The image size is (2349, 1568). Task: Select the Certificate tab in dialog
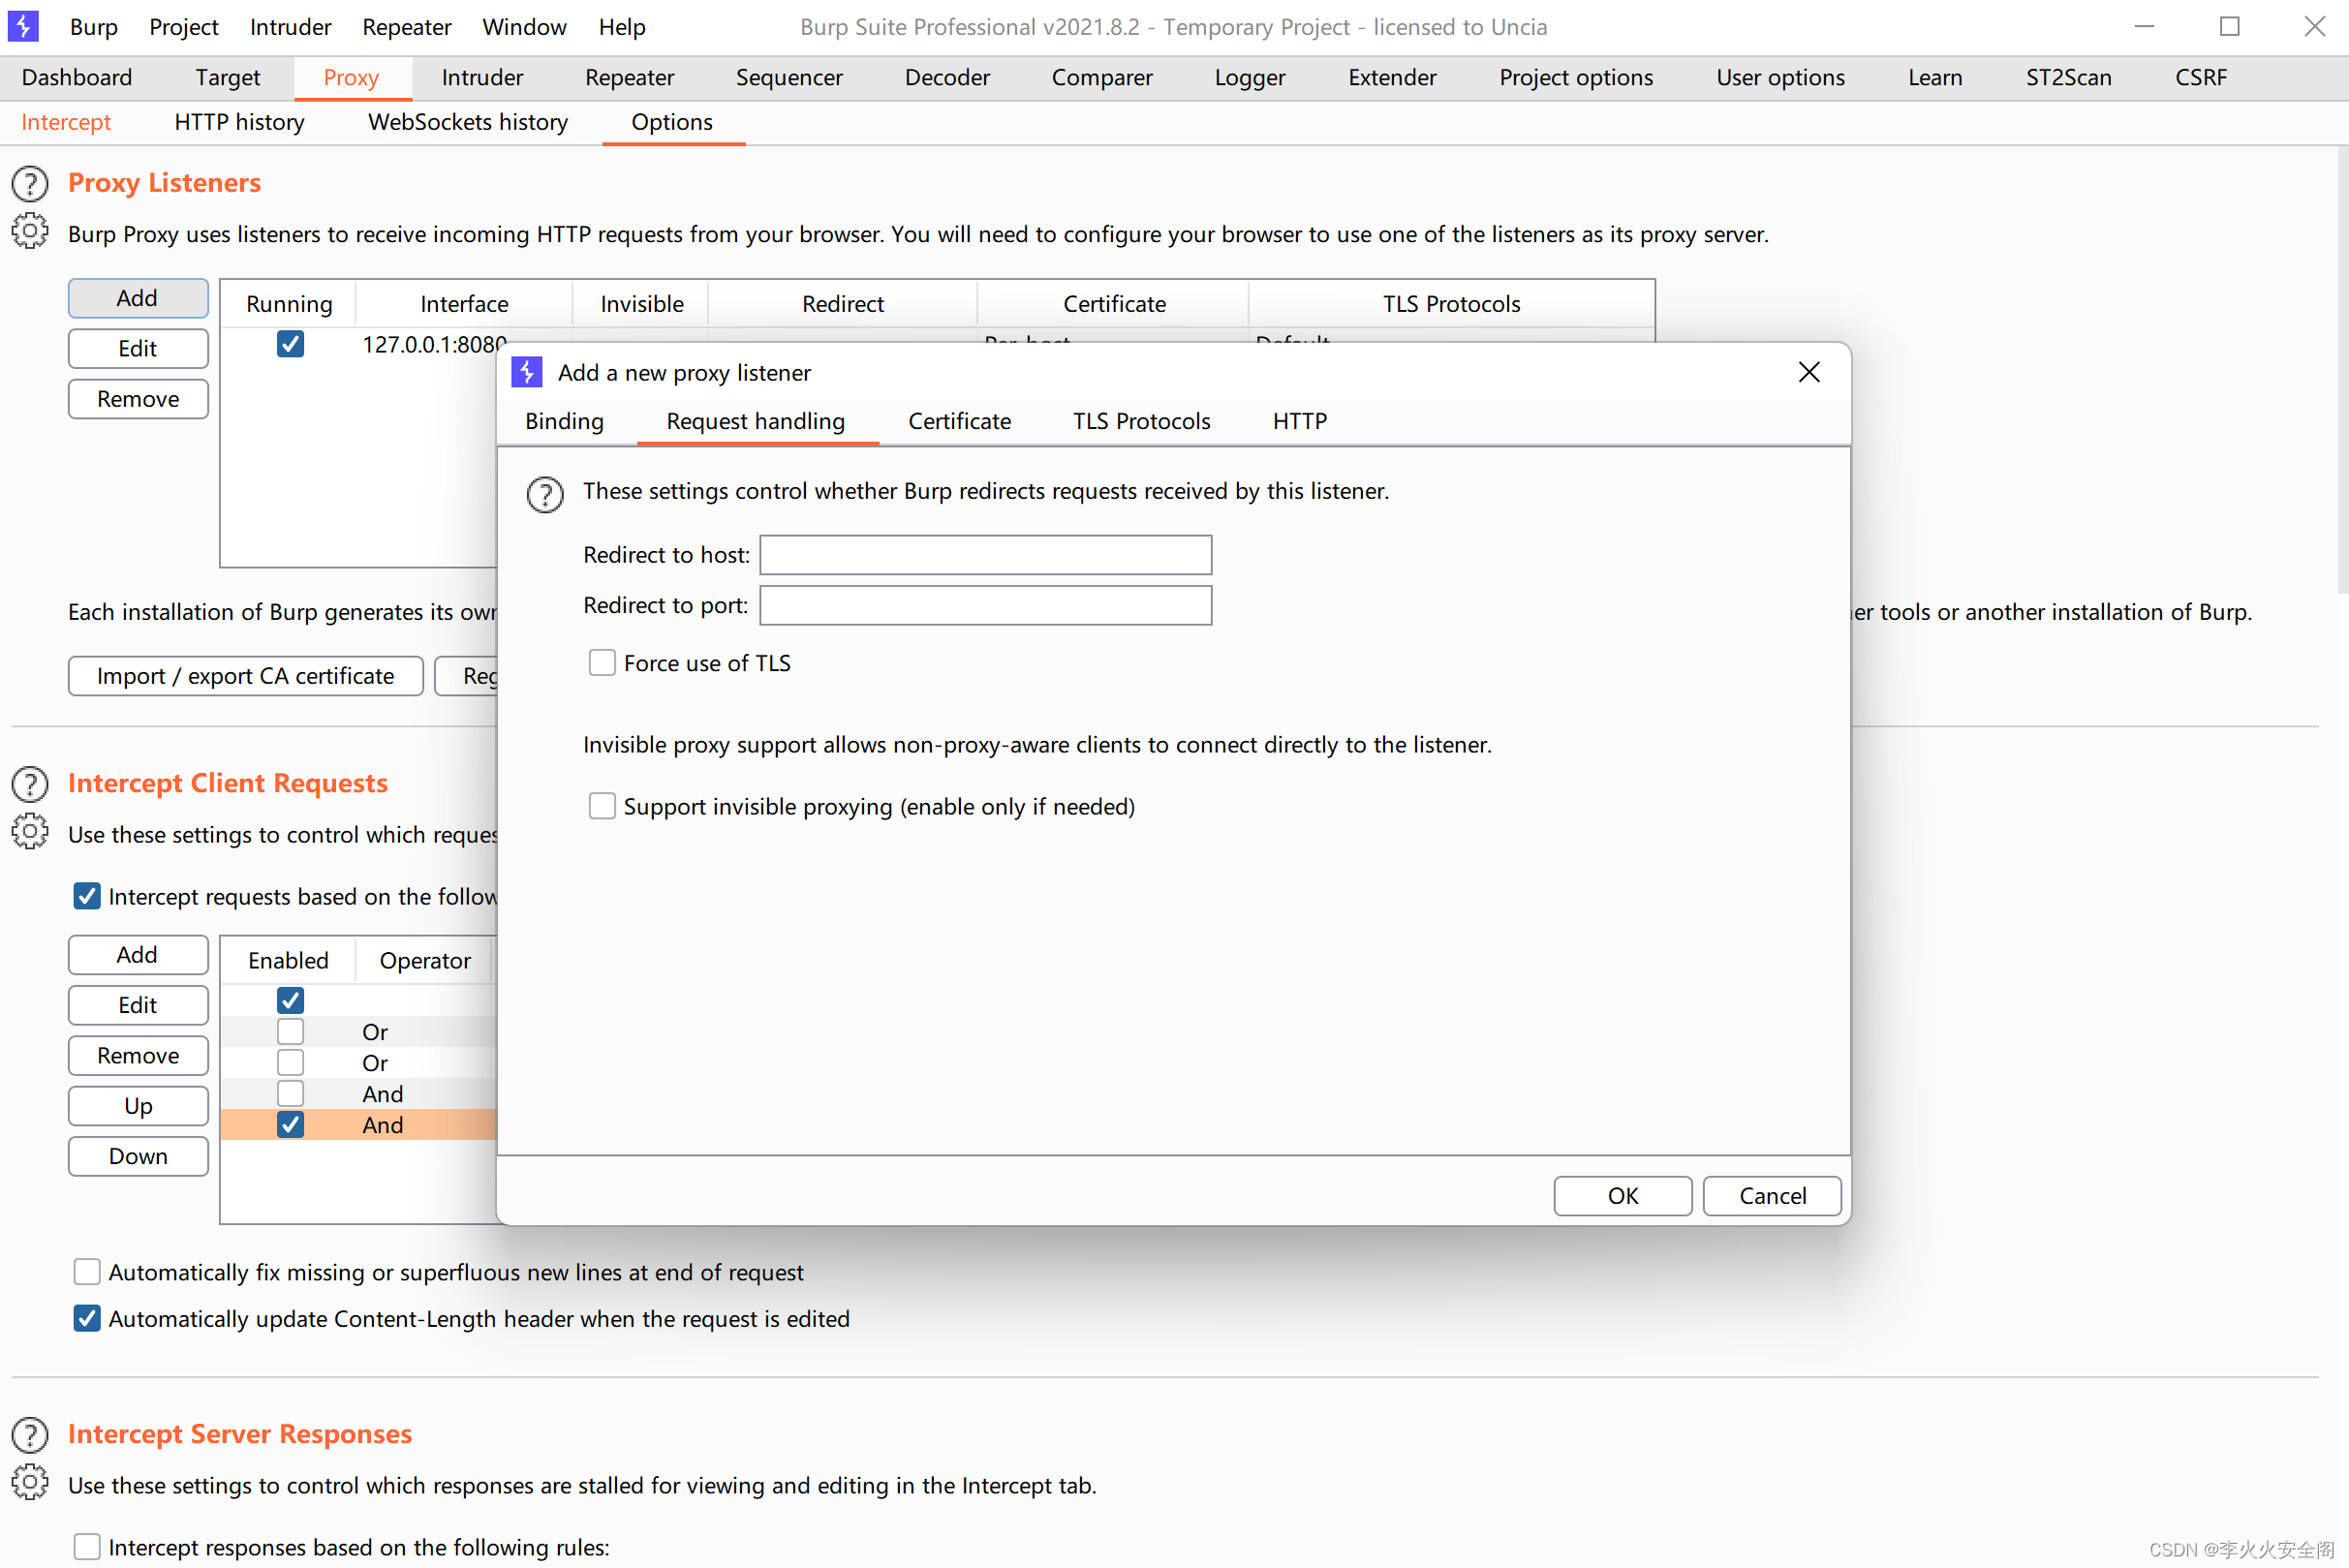coord(959,422)
